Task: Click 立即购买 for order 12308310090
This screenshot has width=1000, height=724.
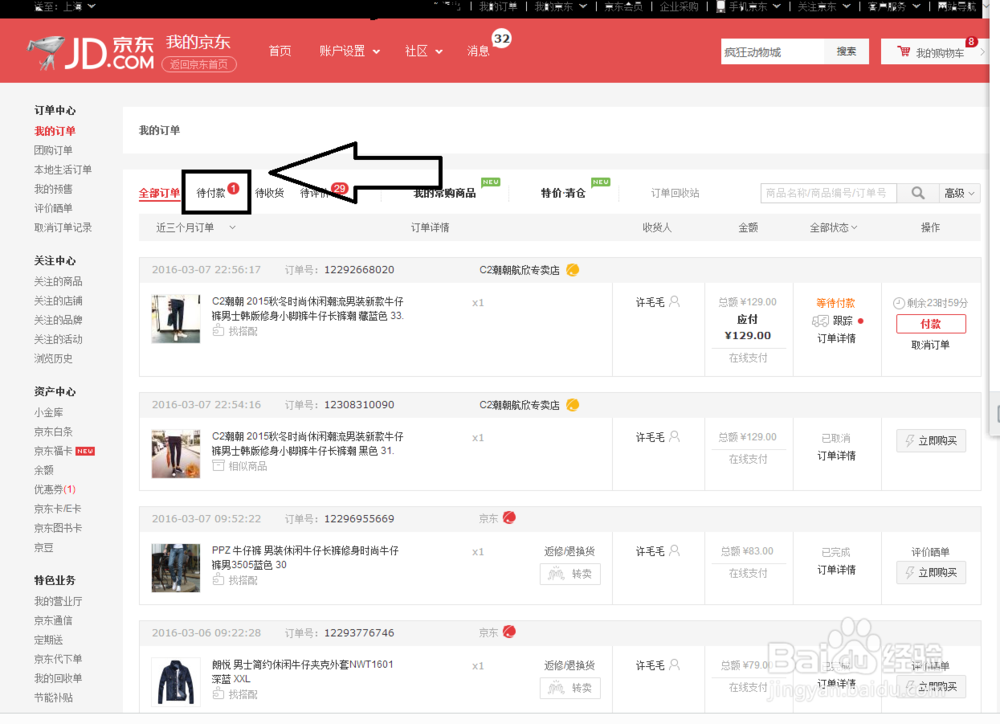Action: (930, 441)
